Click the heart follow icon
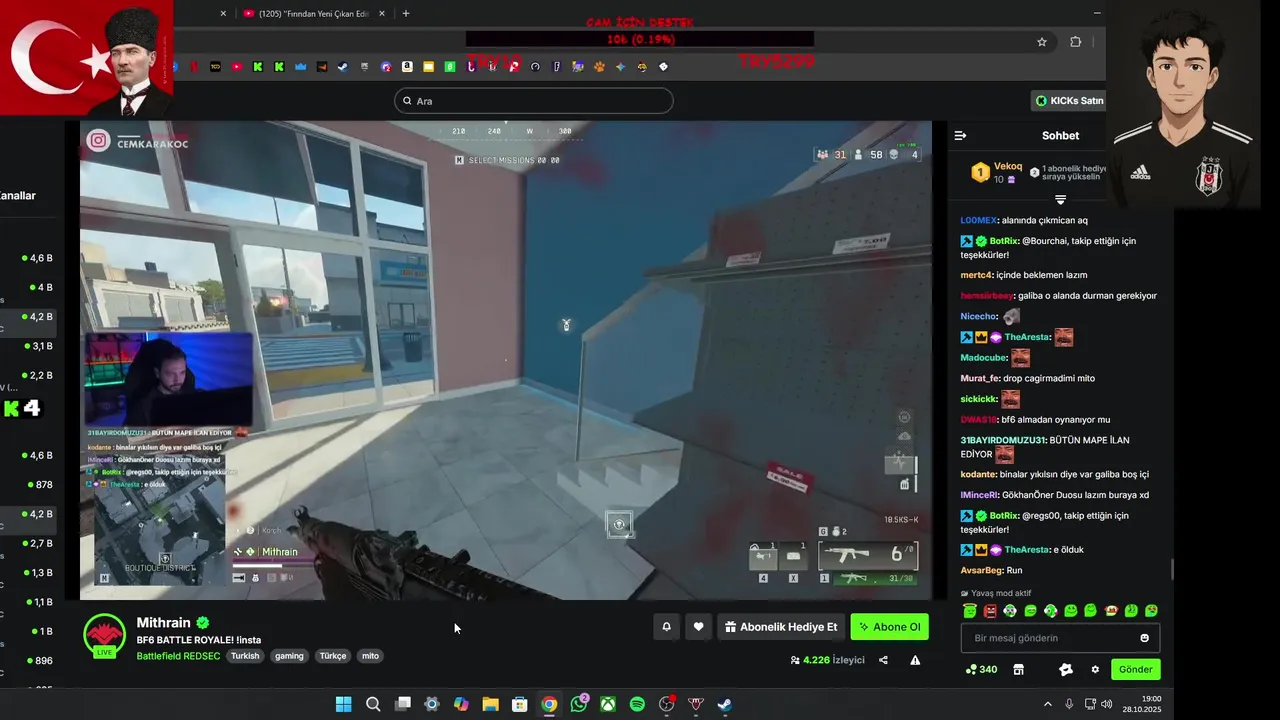 click(x=699, y=627)
